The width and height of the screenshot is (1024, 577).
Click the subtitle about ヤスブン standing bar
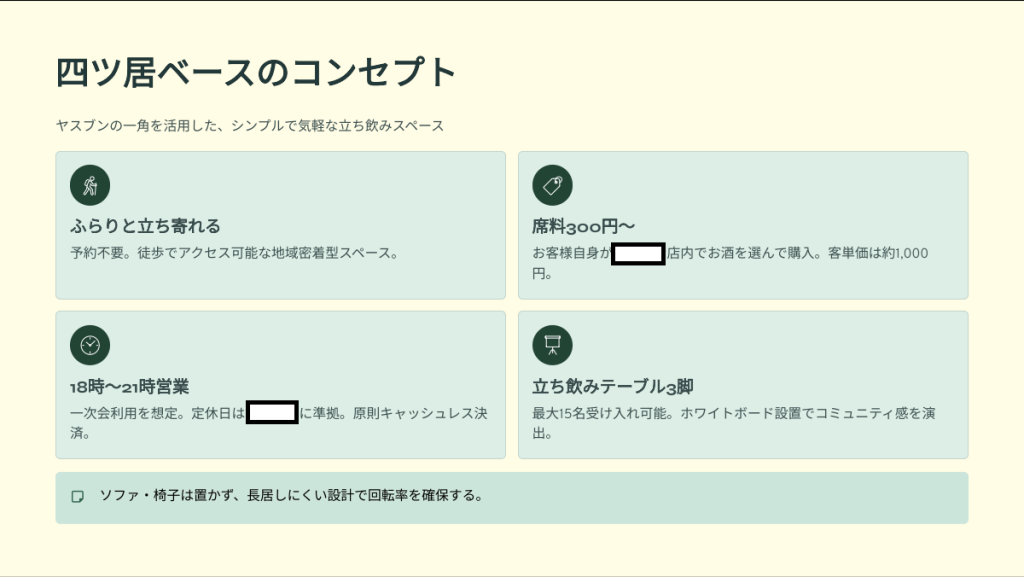250,126
